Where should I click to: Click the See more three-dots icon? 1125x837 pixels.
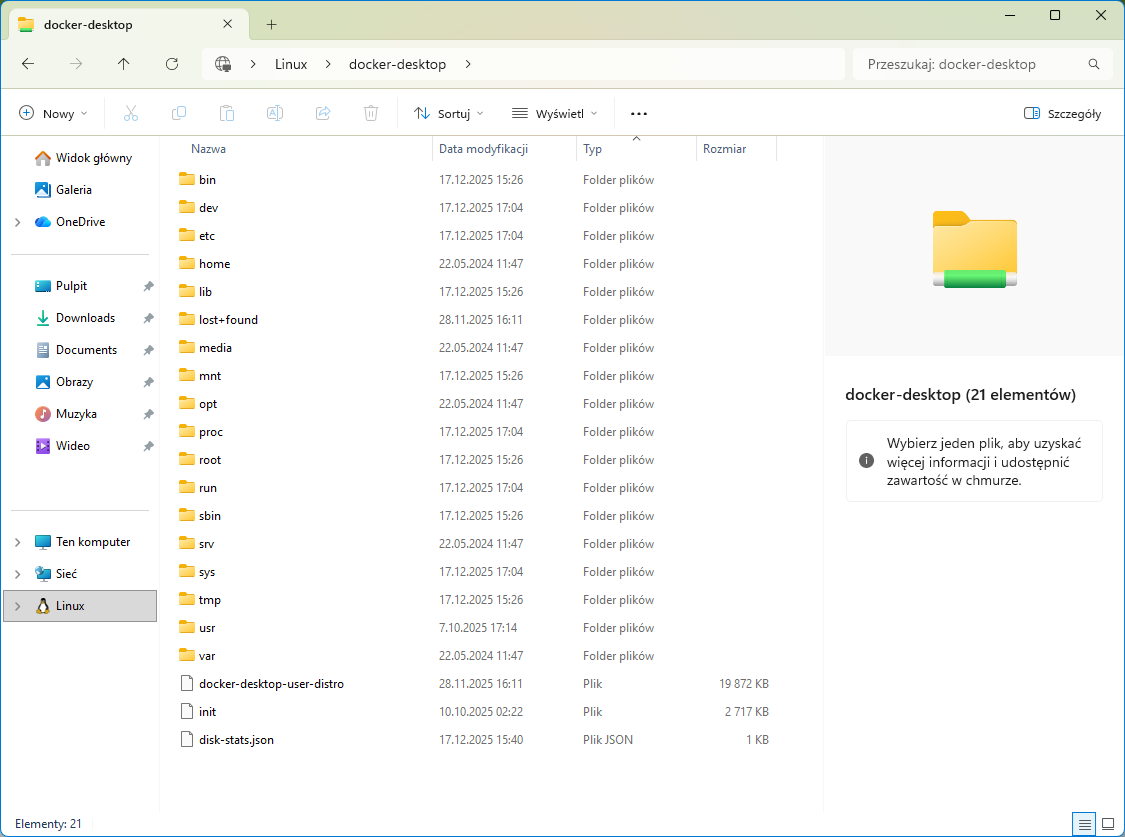[x=639, y=114]
